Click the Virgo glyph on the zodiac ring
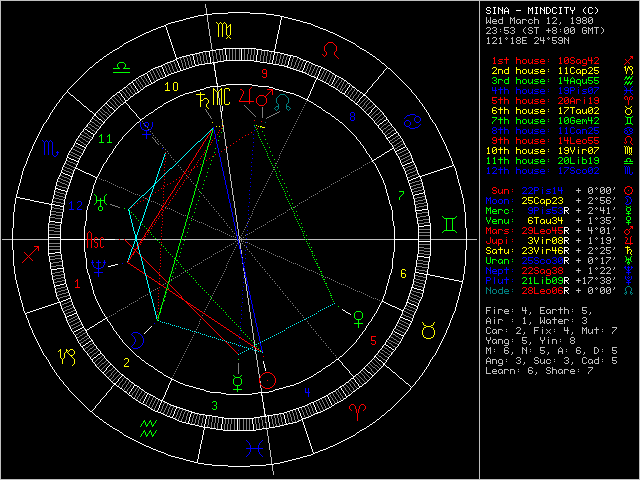Viewport: 640px width, 480px height. 224,31
